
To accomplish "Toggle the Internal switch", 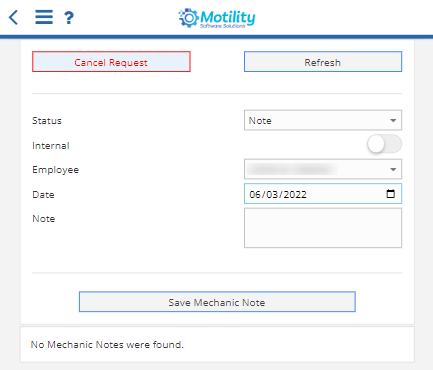I will (x=384, y=144).
